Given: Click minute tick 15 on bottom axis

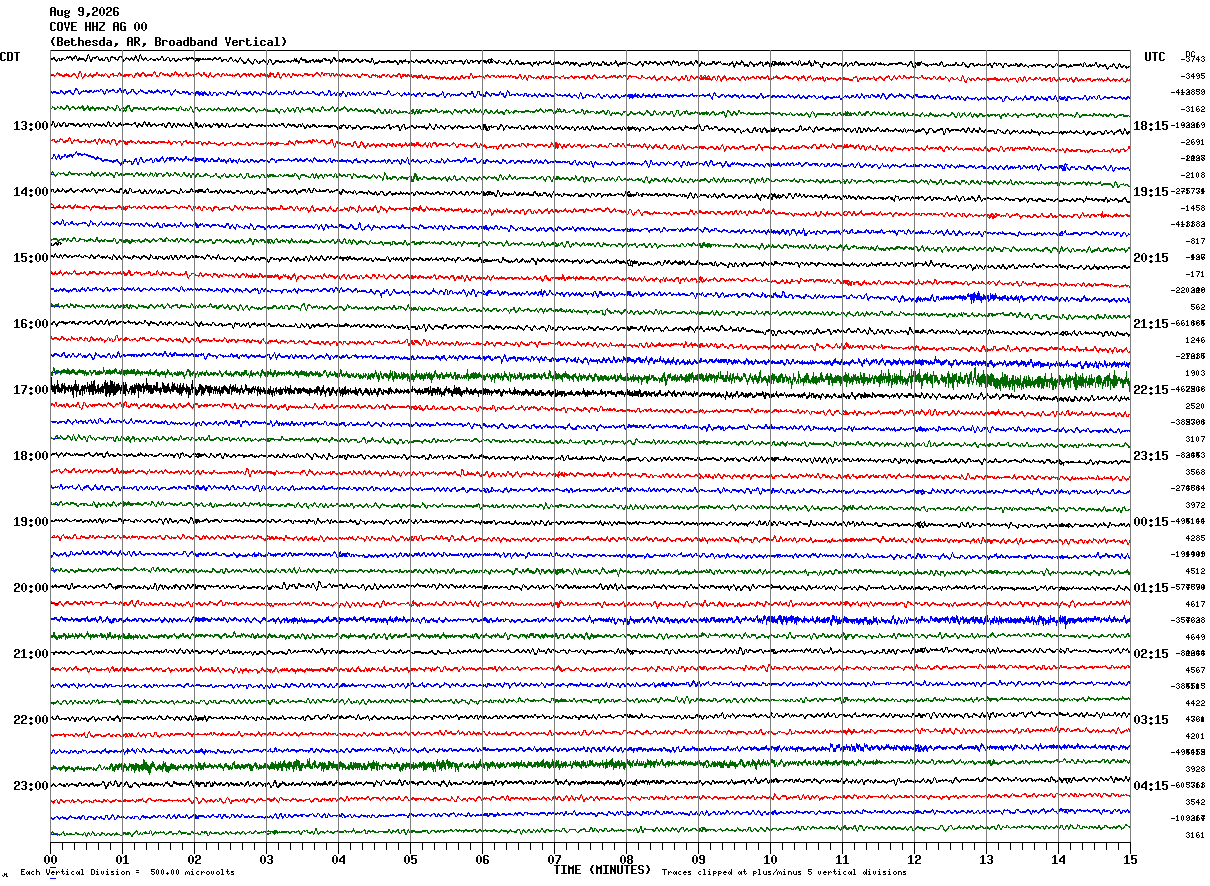Looking at the screenshot, I should pyautogui.click(x=1130, y=859).
